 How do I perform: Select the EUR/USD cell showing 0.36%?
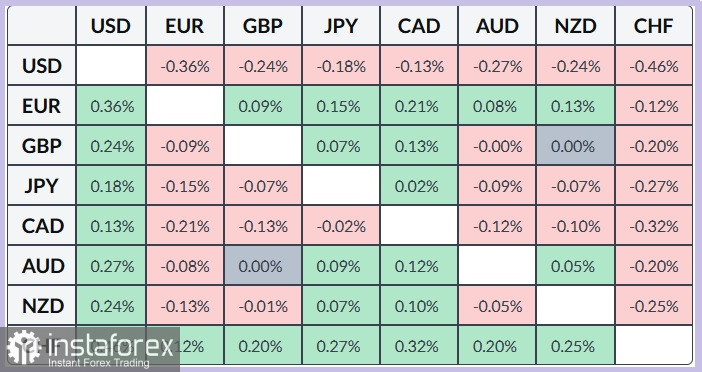[x=111, y=106]
